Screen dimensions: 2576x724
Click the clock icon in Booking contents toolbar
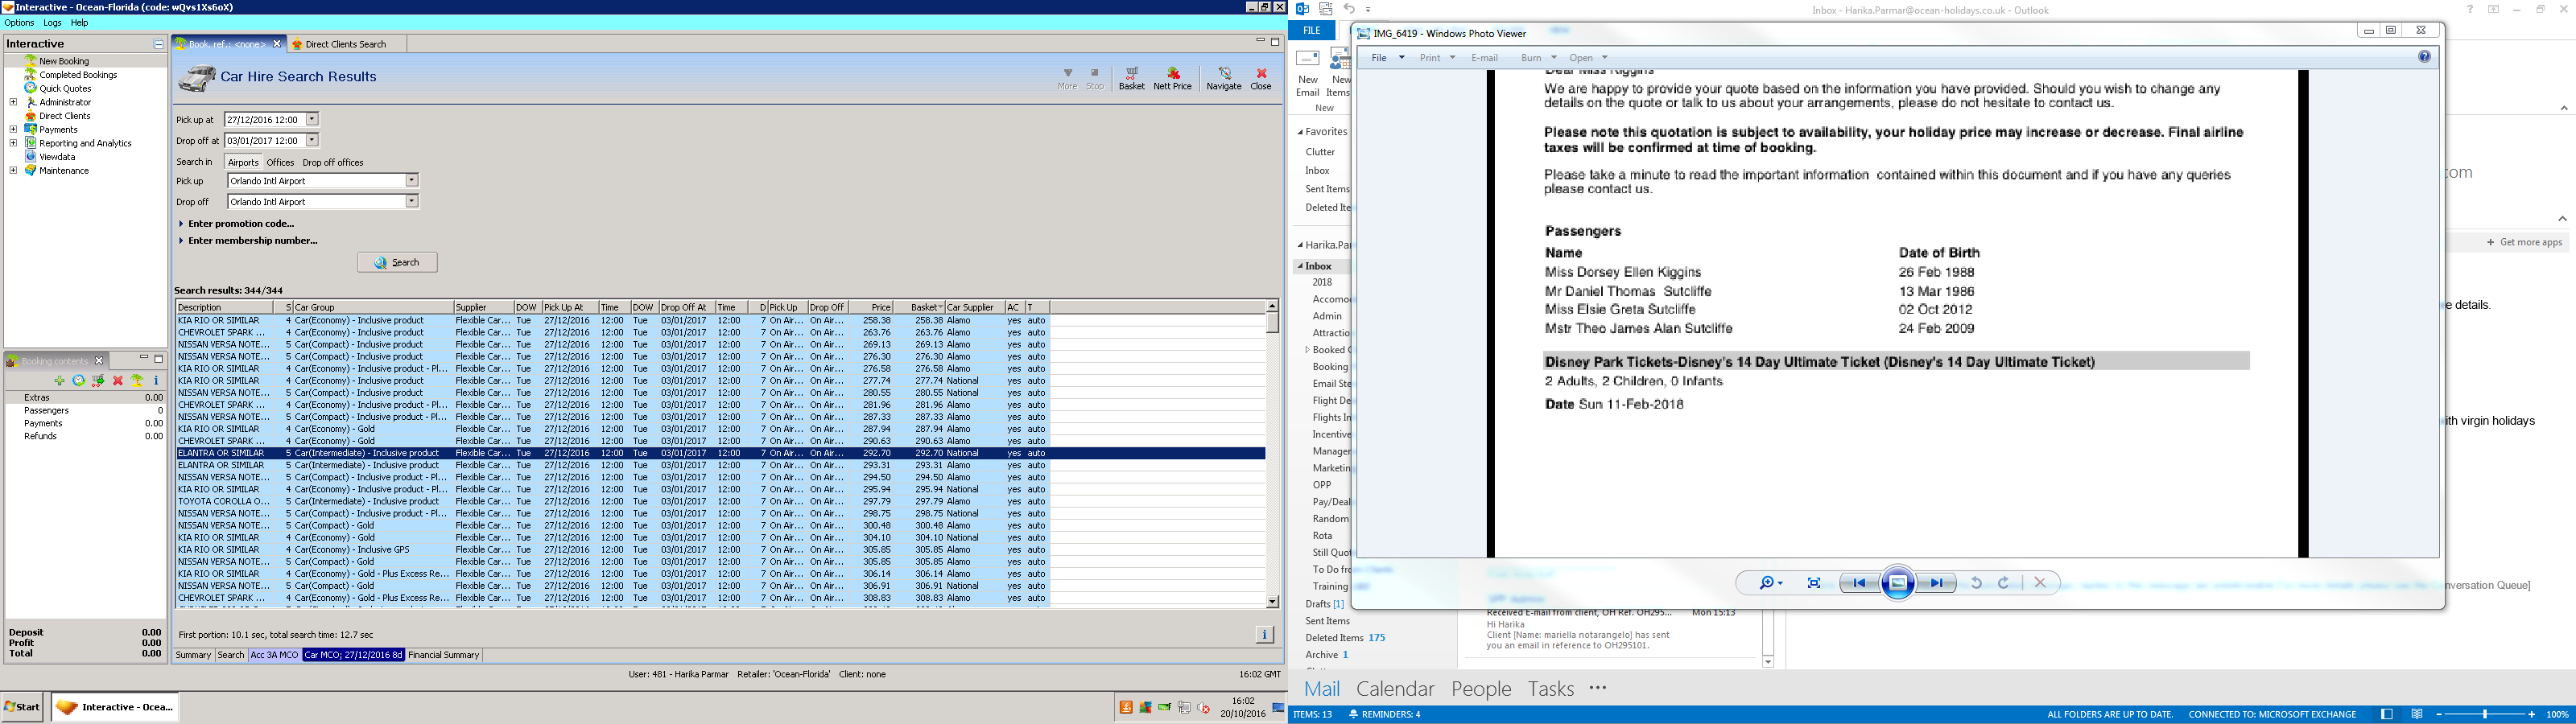[79, 381]
